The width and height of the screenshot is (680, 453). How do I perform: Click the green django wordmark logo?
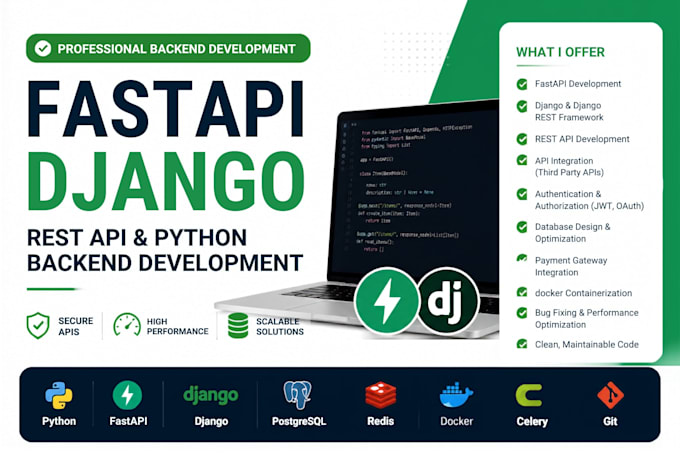(x=211, y=395)
